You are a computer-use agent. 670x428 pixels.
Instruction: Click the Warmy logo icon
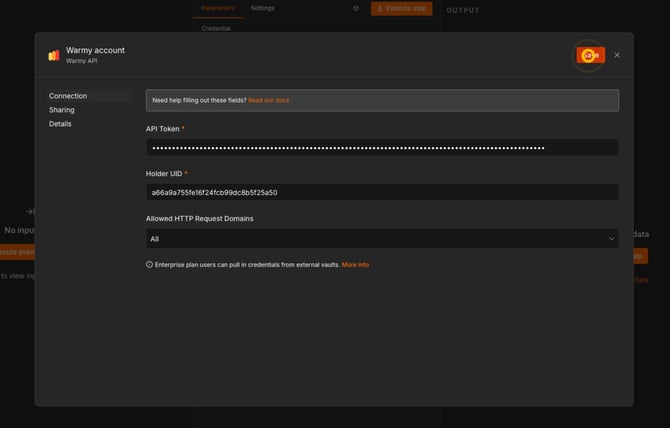[x=54, y=55]
